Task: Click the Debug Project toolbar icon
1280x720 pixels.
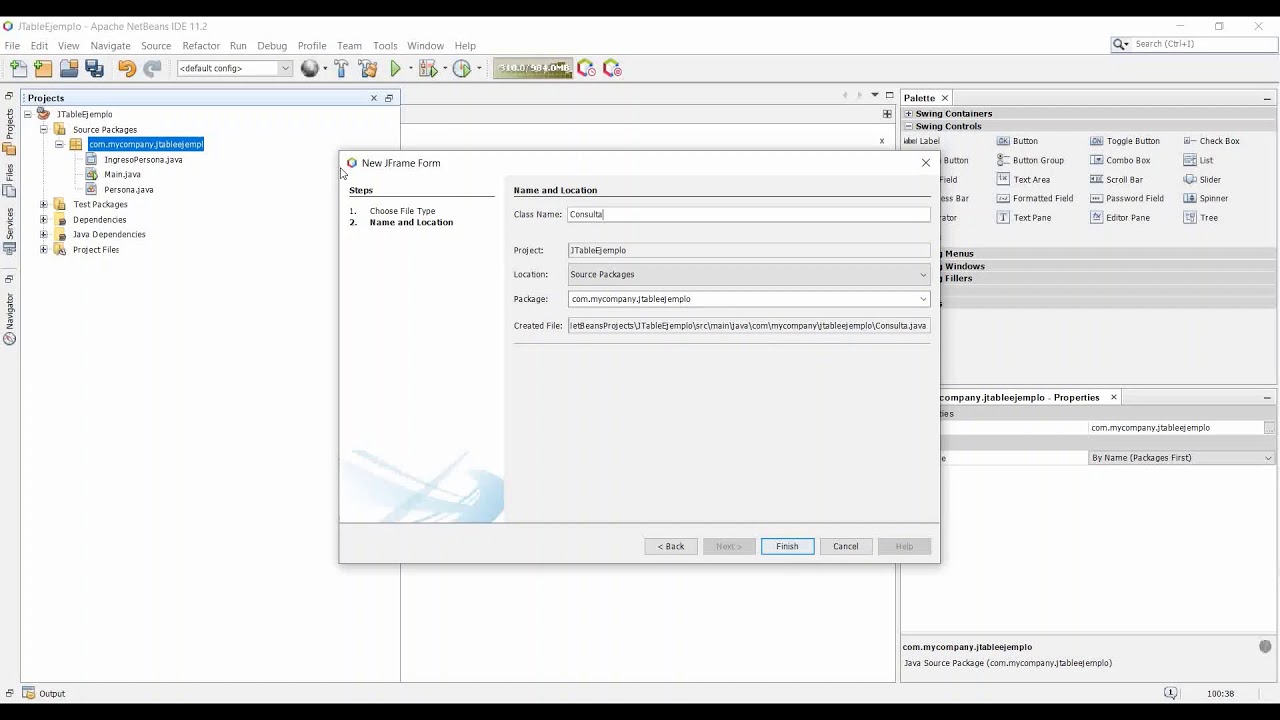Action: (428, 68)
